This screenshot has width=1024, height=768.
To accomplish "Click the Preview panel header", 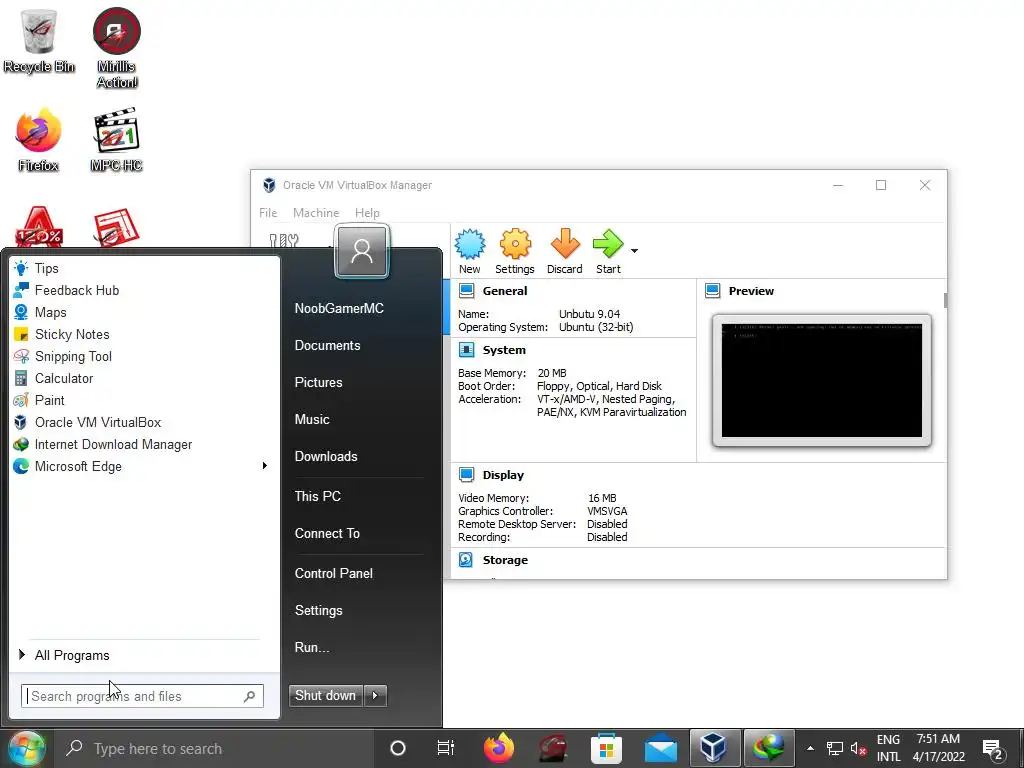I will [x=751, y=291].
